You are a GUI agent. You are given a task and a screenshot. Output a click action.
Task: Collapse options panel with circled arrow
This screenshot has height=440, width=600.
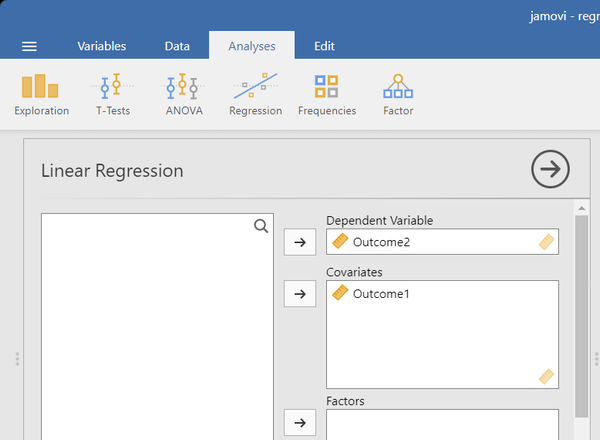[x=550, y=169]
